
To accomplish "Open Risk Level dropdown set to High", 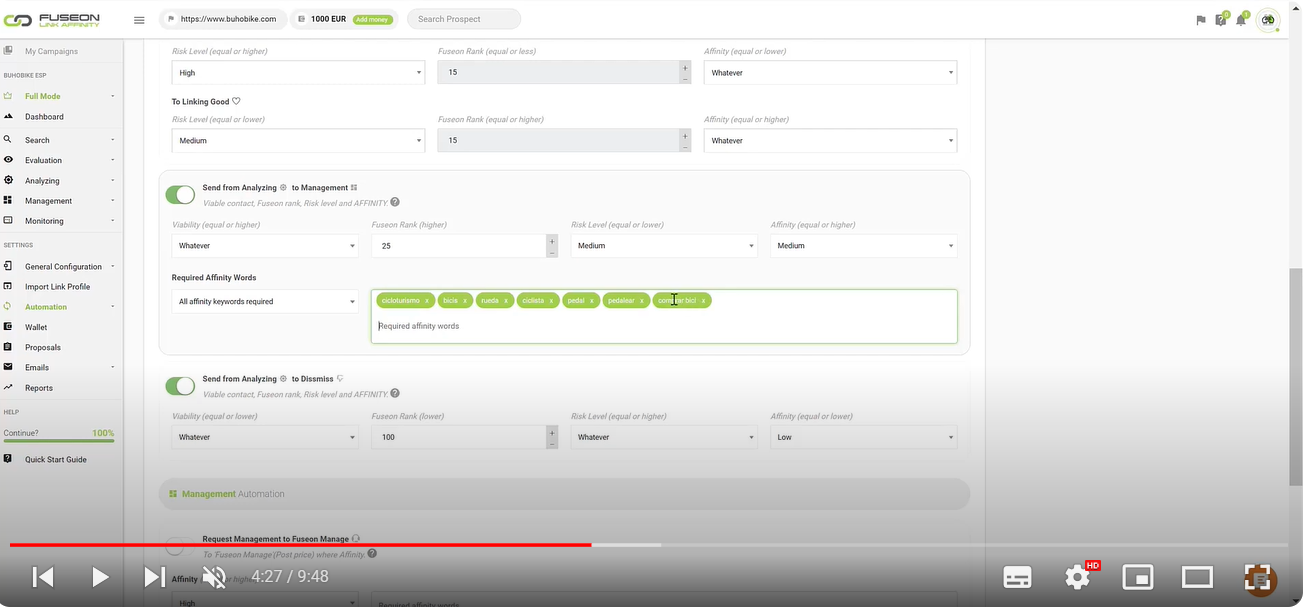I will (x=298, y=73).
